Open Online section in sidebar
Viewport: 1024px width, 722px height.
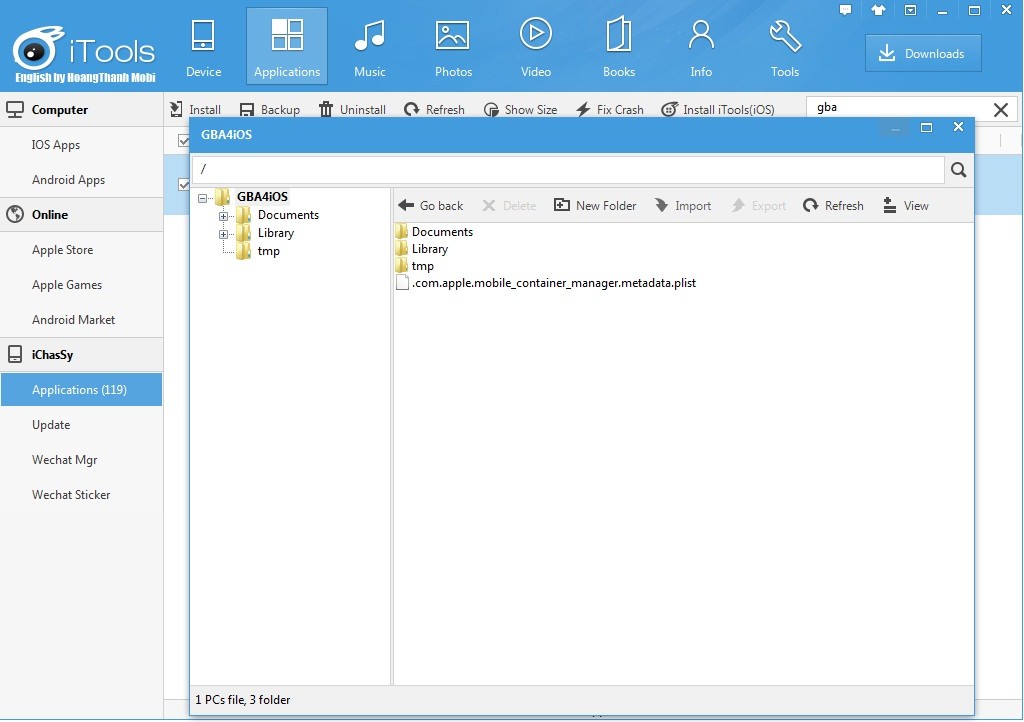(x=82, y=215)
